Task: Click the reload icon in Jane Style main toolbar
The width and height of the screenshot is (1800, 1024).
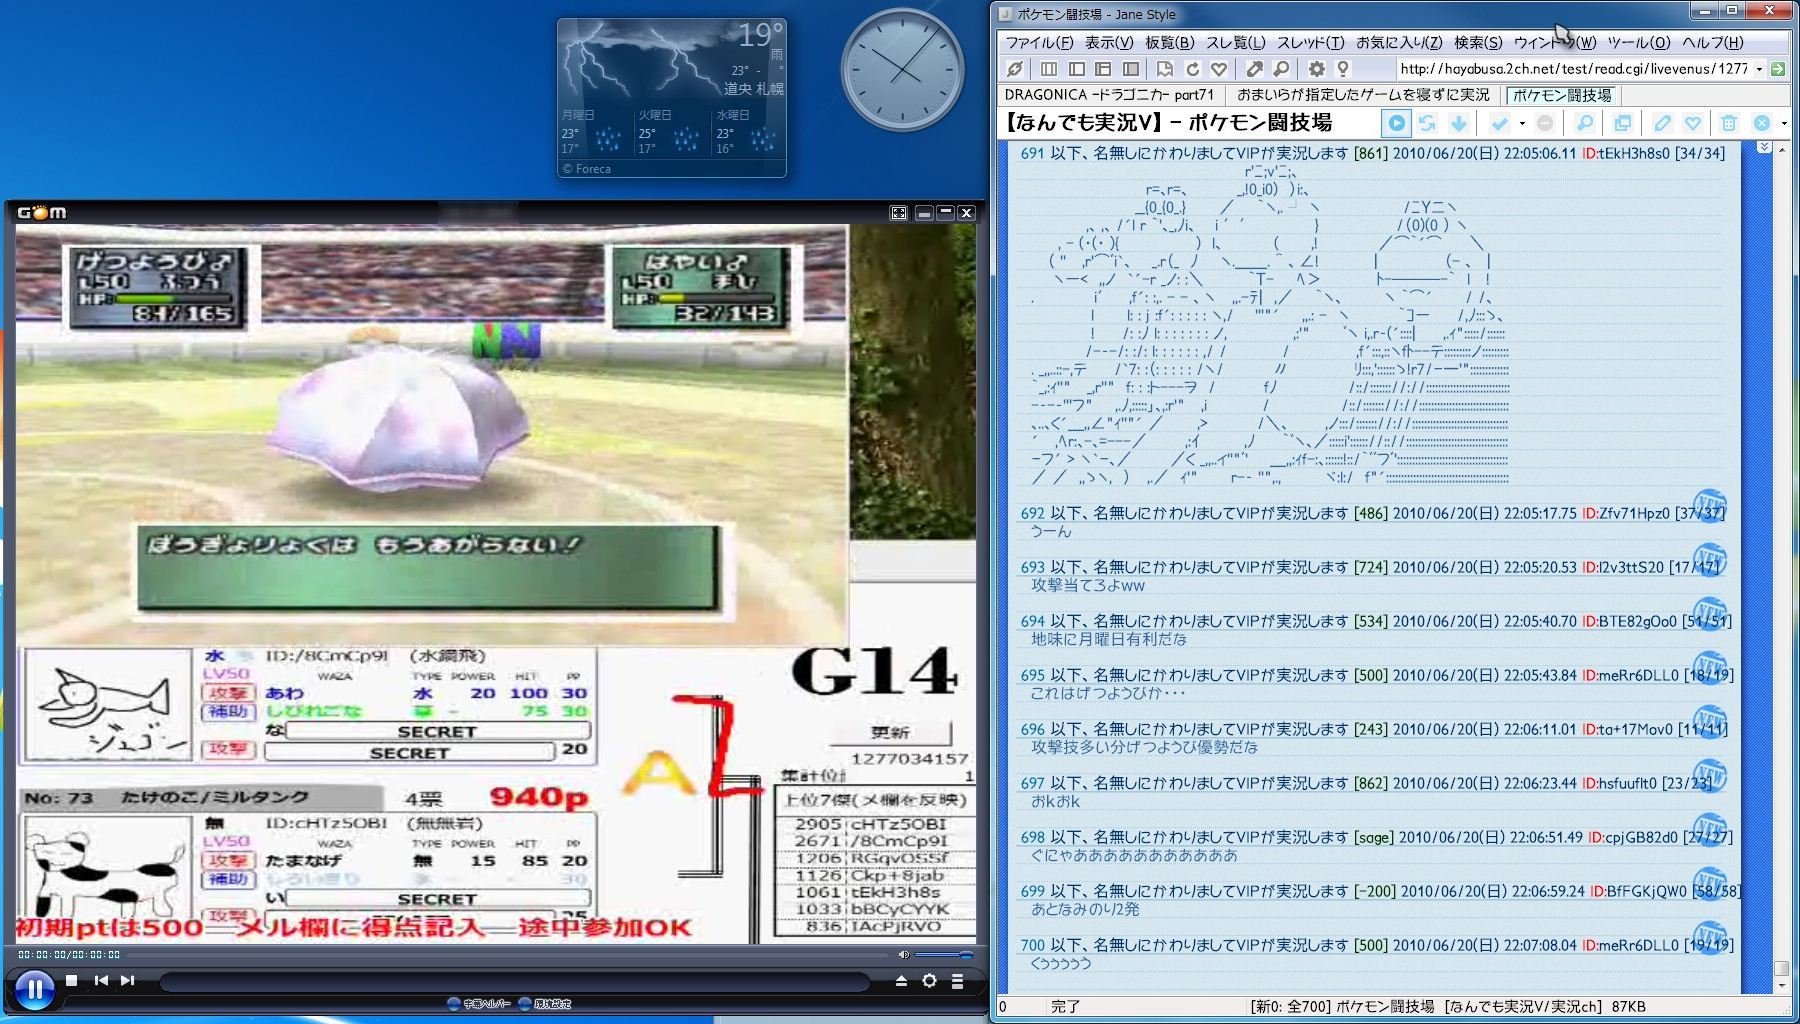Action: (x=1192, y=69)
